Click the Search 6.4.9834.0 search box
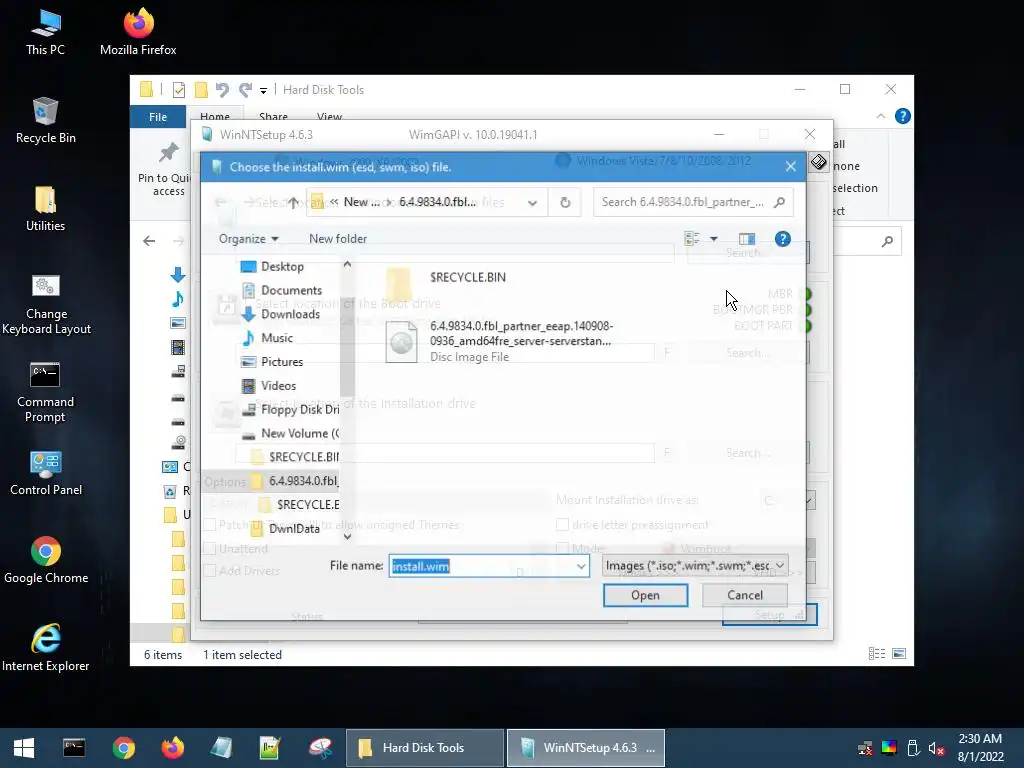This screenshot has width=1024, height=768. [x=693, y=202]
